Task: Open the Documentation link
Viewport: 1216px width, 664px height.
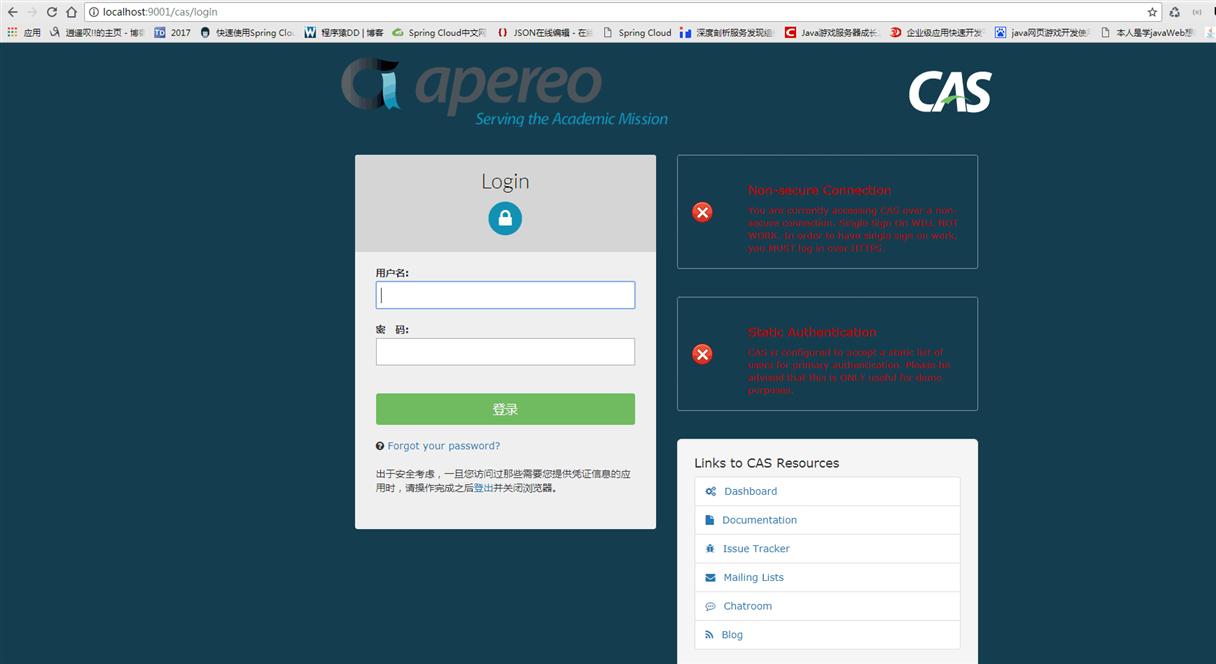Action: pos(759,520)
